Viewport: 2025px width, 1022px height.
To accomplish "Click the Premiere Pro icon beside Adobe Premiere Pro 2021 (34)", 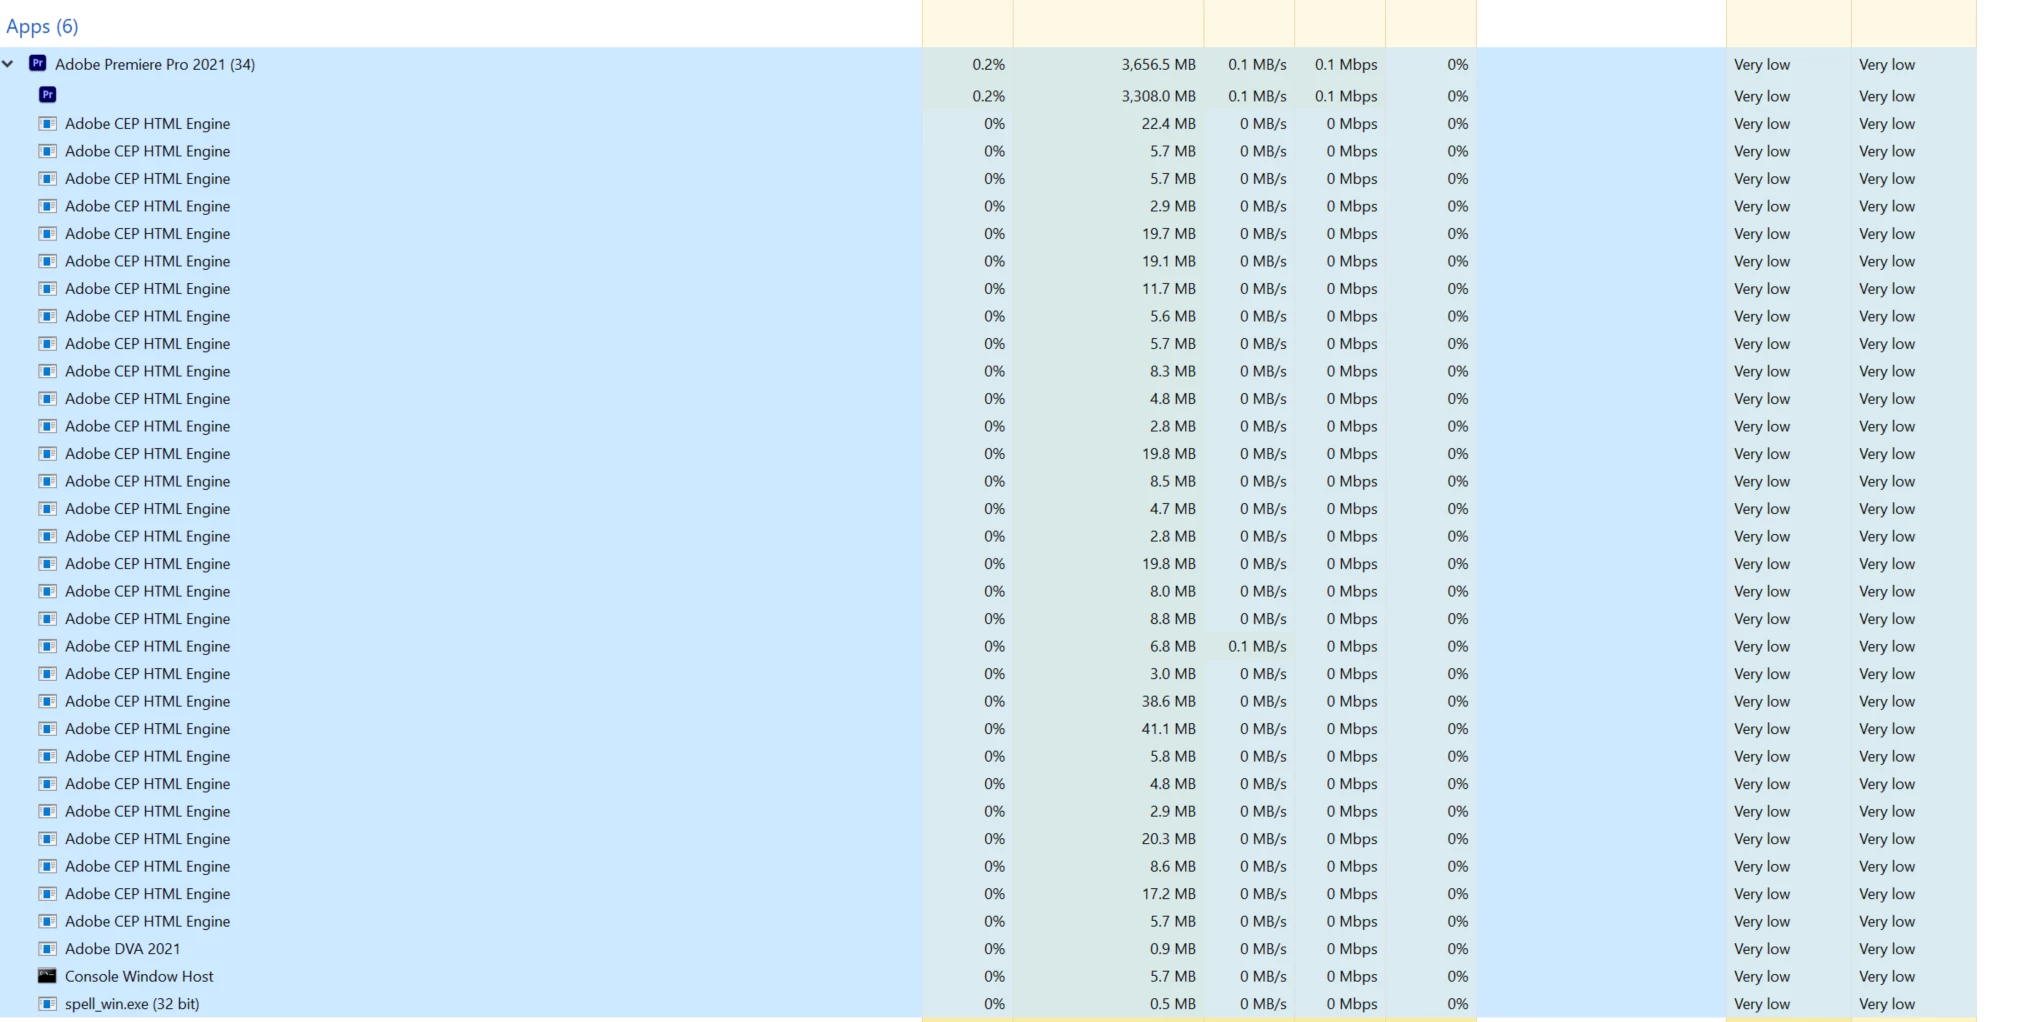I will pos(38,63).
